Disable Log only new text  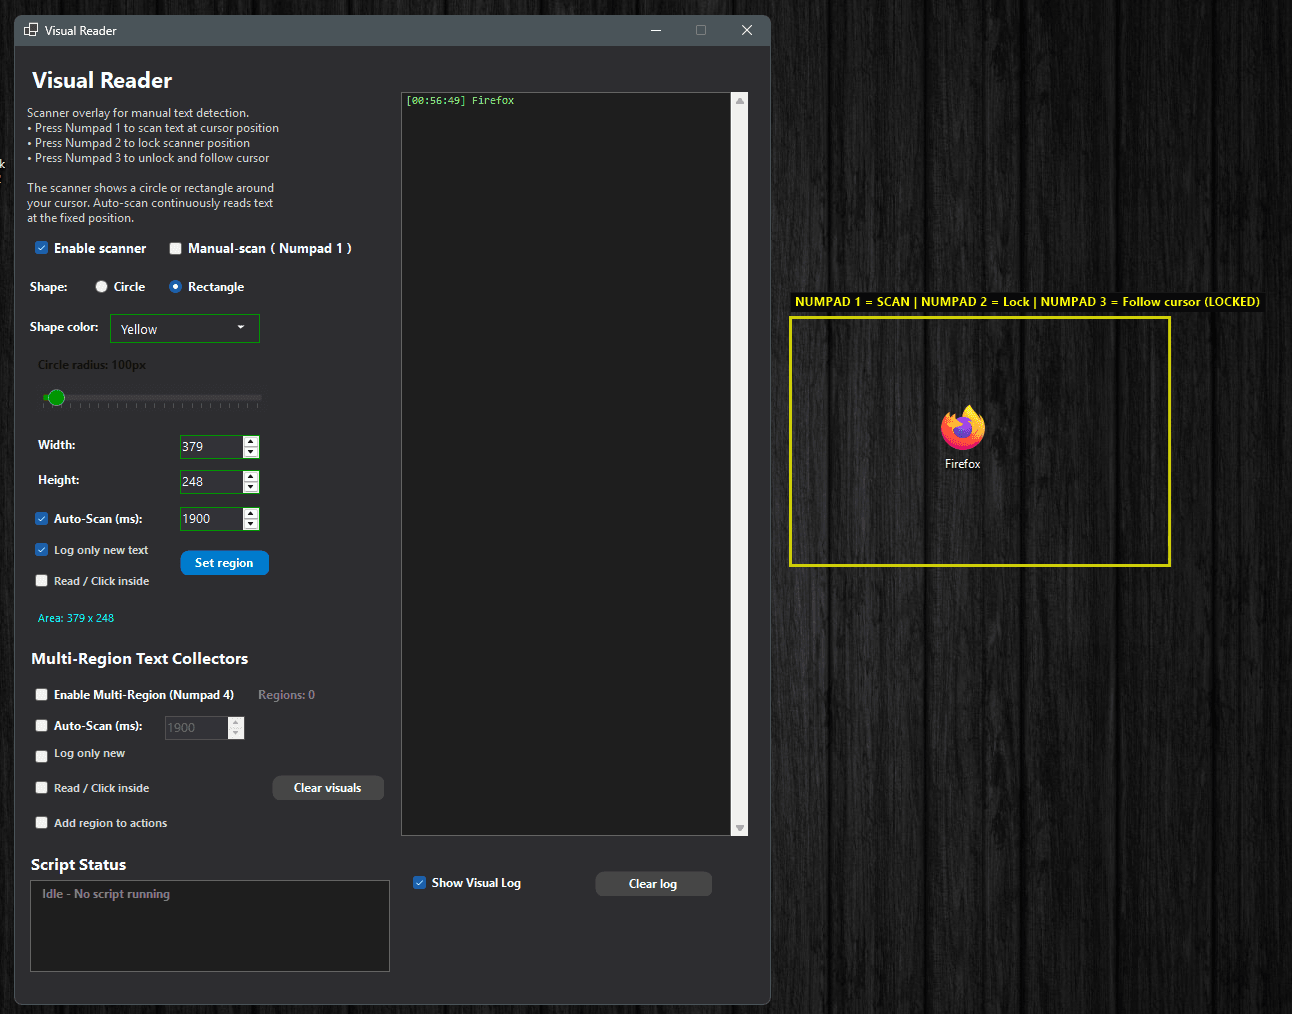pyautogui.click(x=41, y=549)
